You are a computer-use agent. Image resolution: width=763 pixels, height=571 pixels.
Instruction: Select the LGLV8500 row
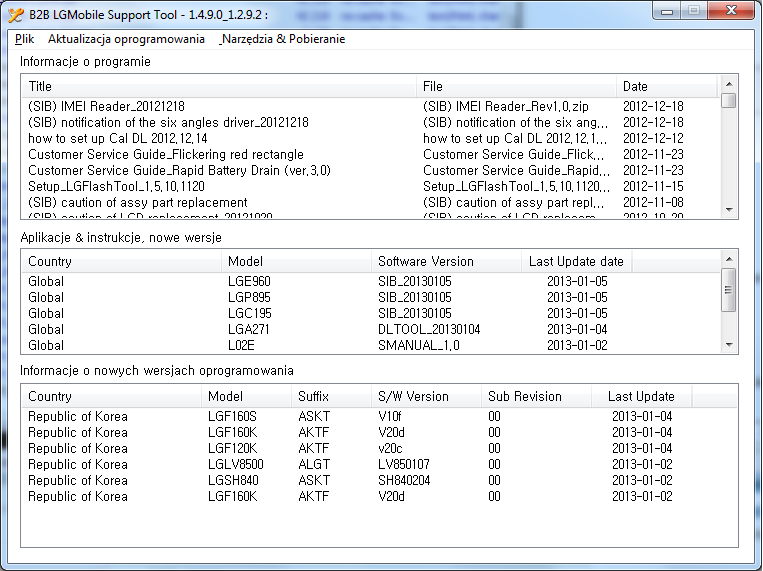[379, 464]
